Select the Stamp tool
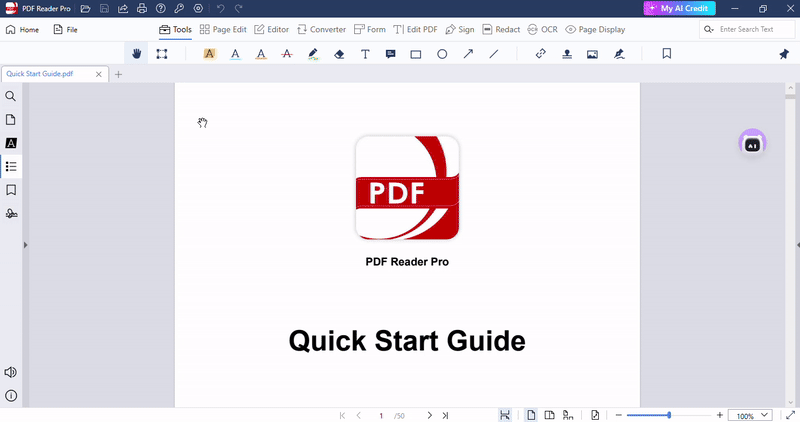Screen dimensions: 800x422 (x=567, y=54)
